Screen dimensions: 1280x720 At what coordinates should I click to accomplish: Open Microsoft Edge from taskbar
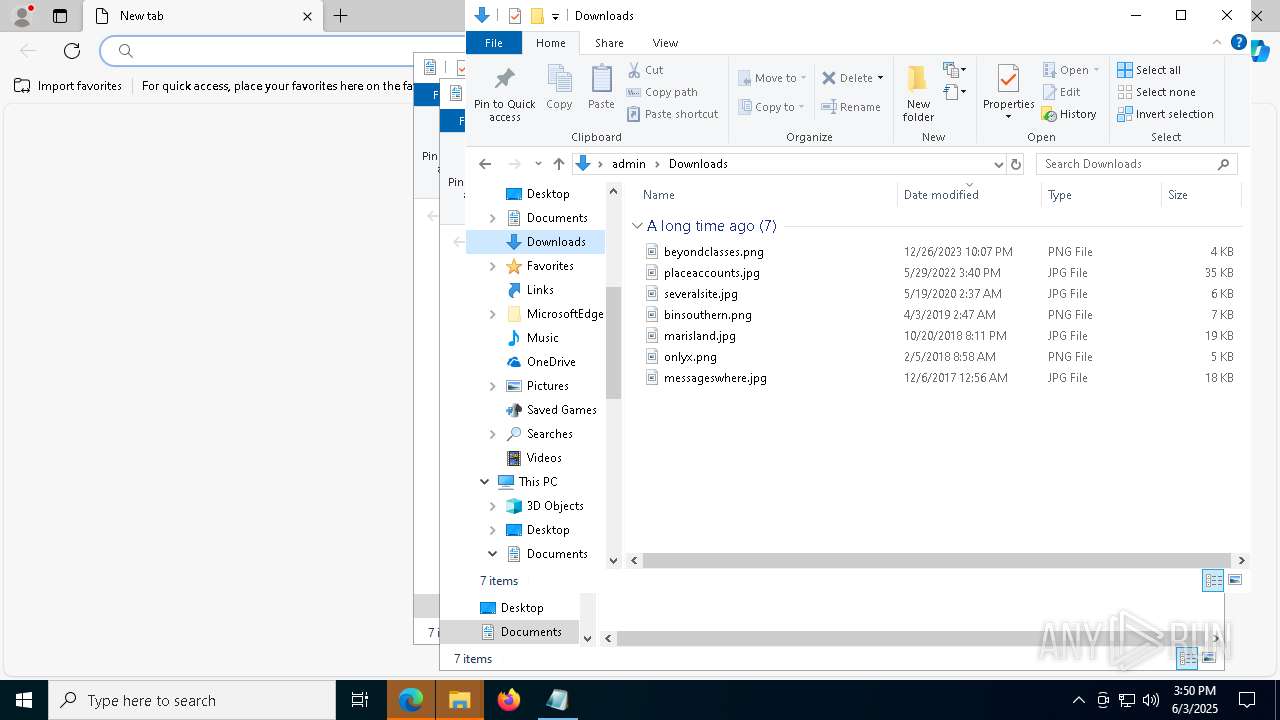[x=411, y=700]
